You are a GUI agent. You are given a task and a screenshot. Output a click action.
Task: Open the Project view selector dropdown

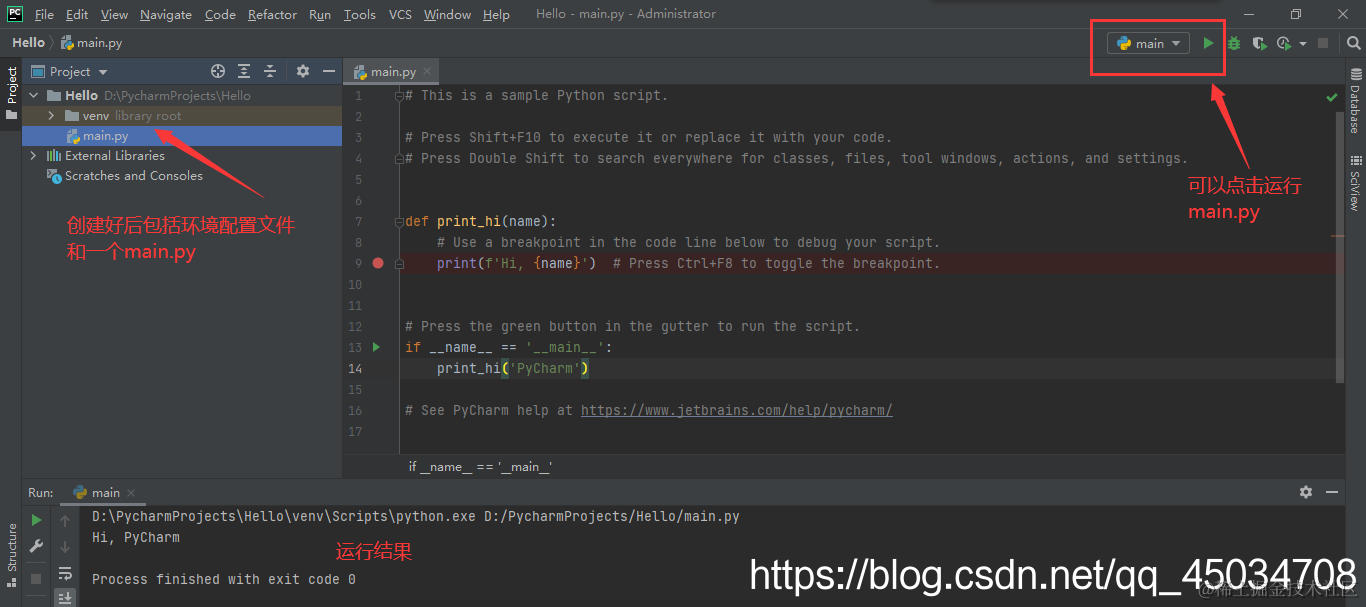pos(69,71)
